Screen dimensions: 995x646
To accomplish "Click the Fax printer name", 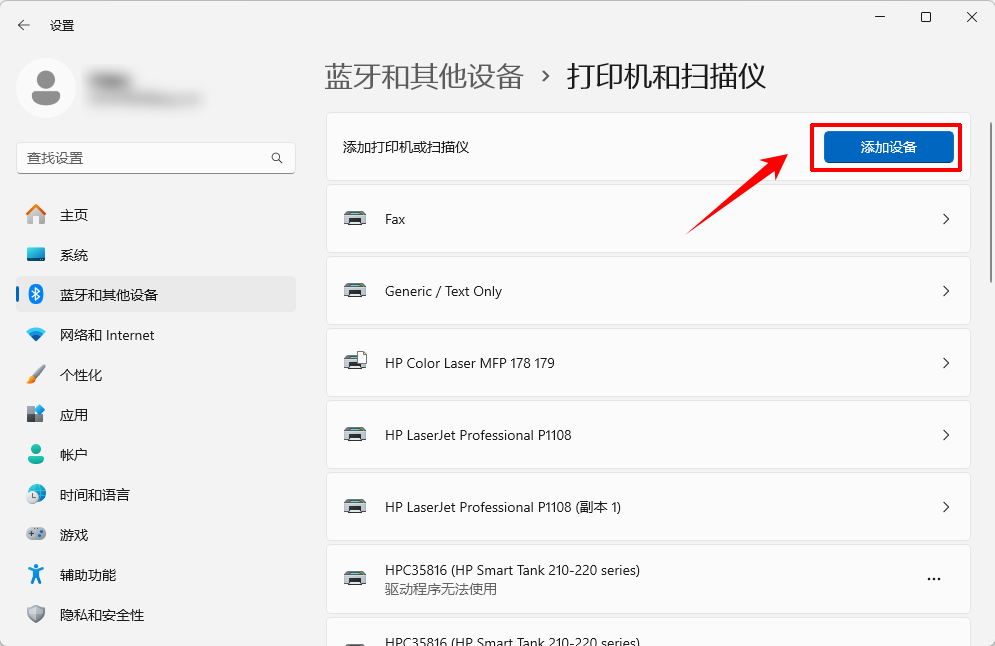I will tap(395, 219).
